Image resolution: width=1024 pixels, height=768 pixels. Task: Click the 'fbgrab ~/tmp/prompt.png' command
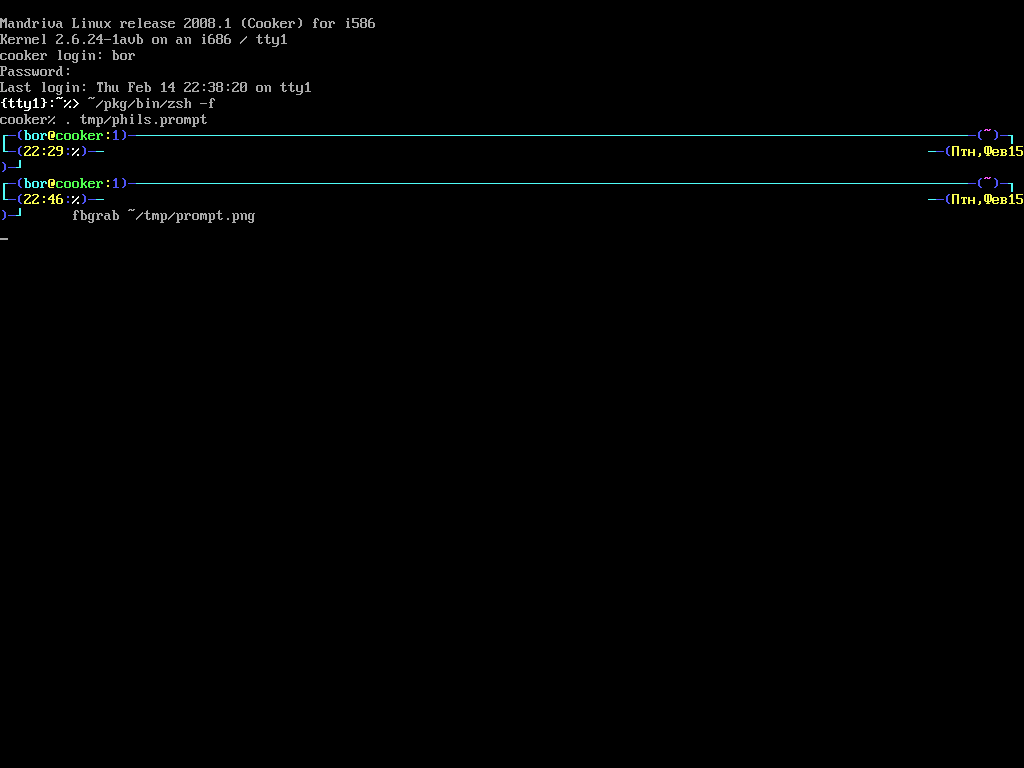pos(163,216)
